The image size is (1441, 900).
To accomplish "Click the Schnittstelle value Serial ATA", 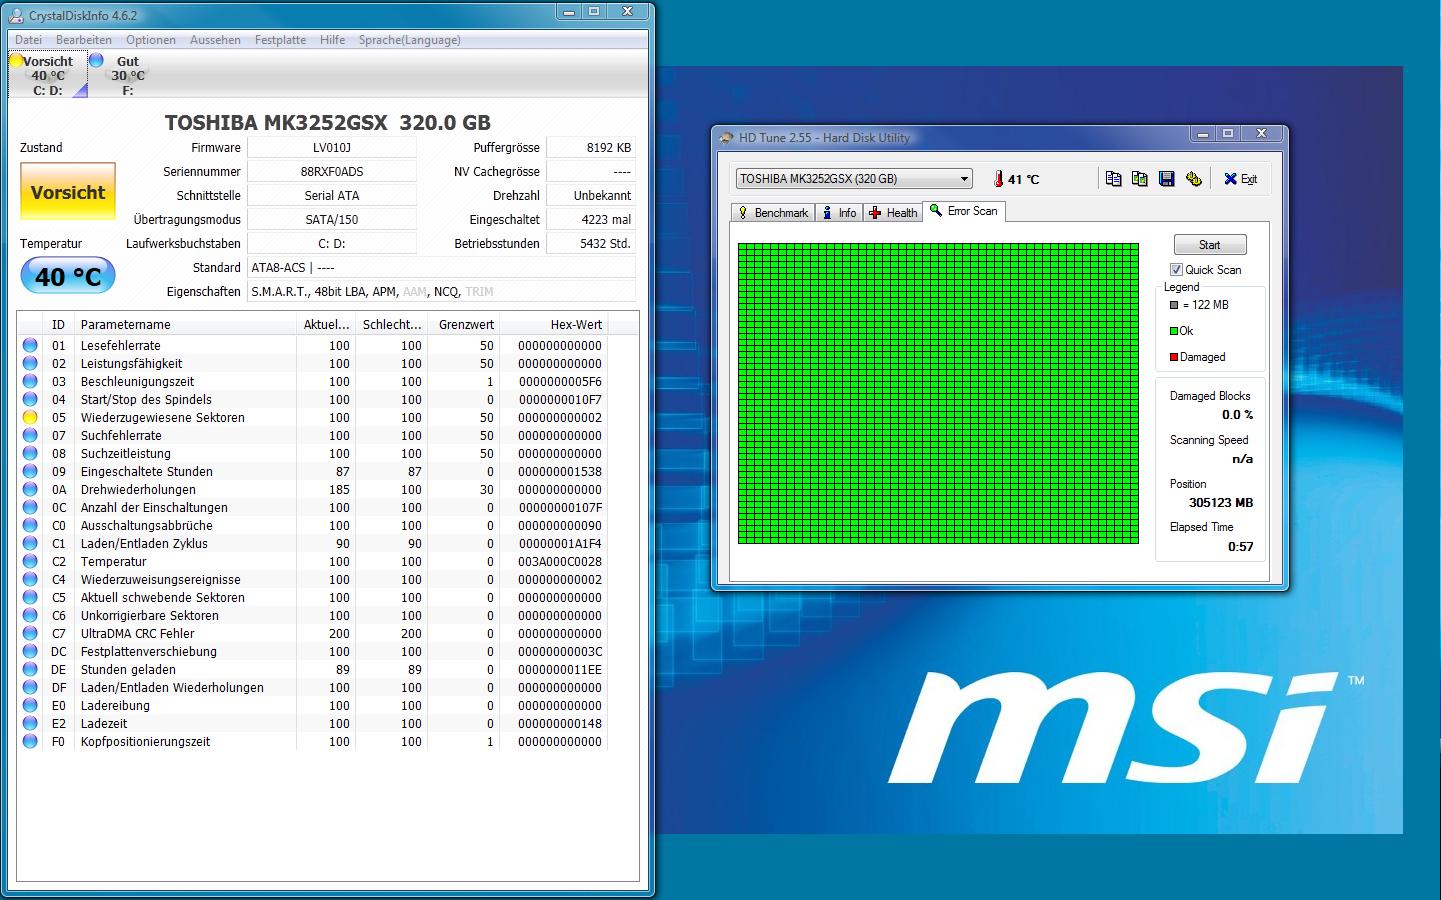I will click(x=332, y=196).
